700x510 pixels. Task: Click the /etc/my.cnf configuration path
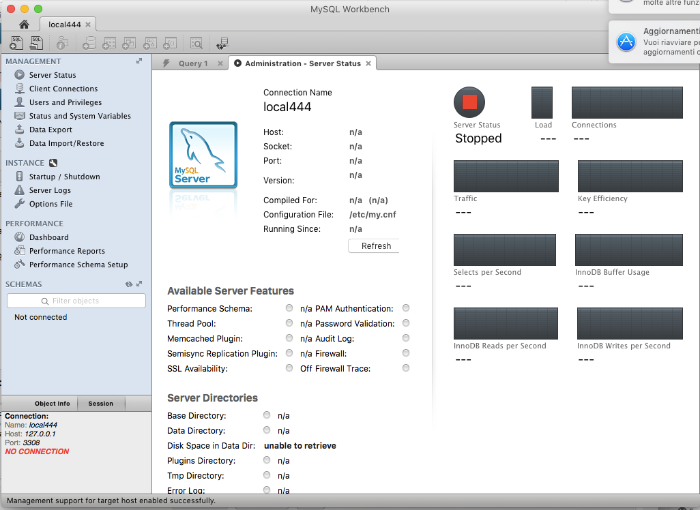click(x=373, y=214)
